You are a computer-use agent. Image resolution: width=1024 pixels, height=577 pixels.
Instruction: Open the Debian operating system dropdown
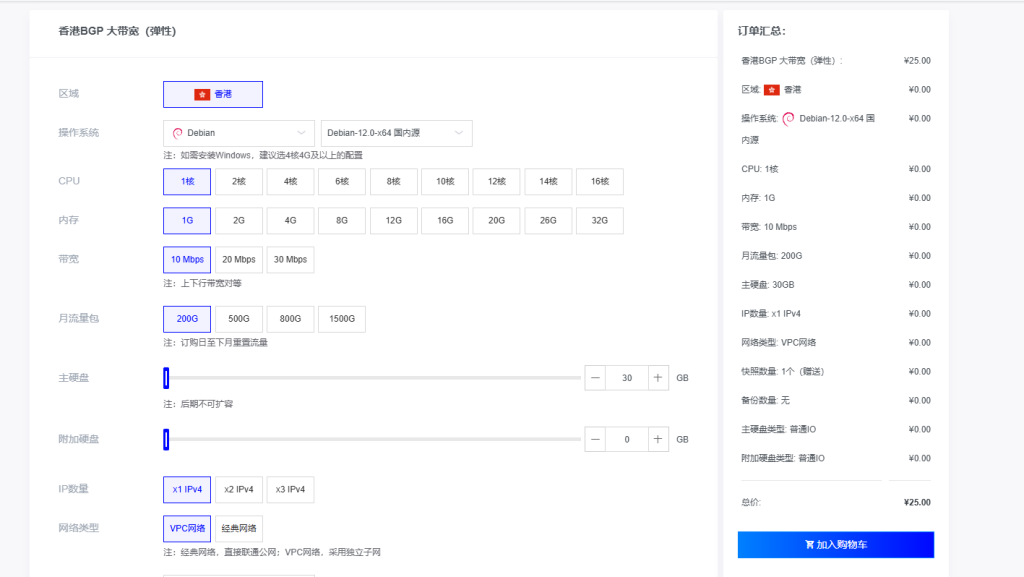point(238,131)
